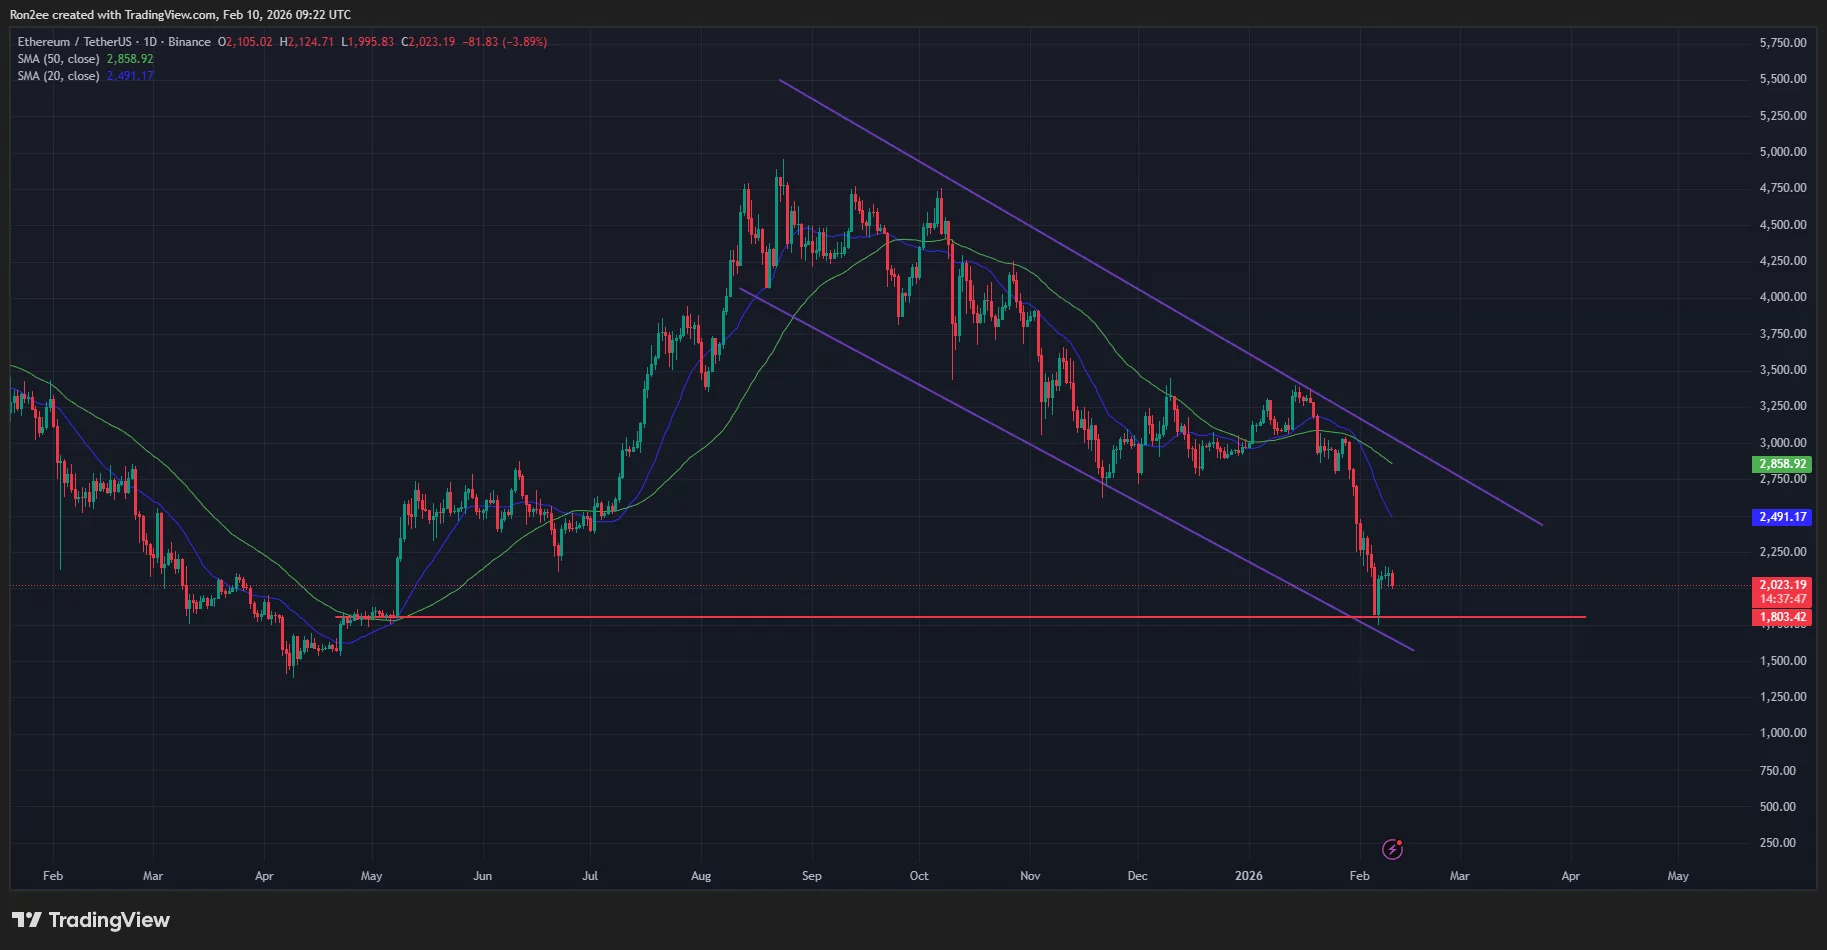Click the lightning event marker icon

[1392, 849]
